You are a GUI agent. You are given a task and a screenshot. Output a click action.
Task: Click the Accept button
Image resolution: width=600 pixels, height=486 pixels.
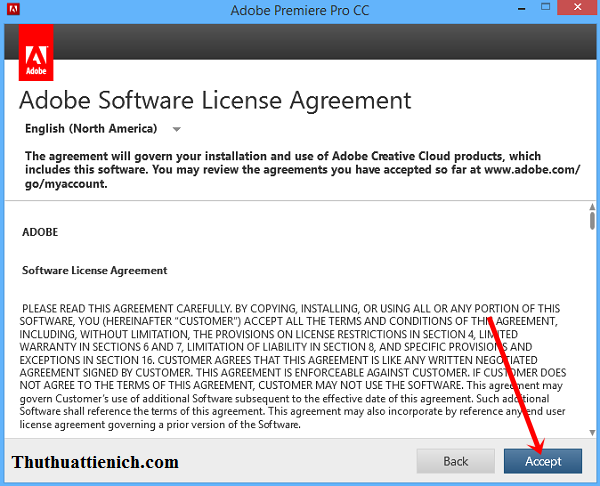pos(543,461)
